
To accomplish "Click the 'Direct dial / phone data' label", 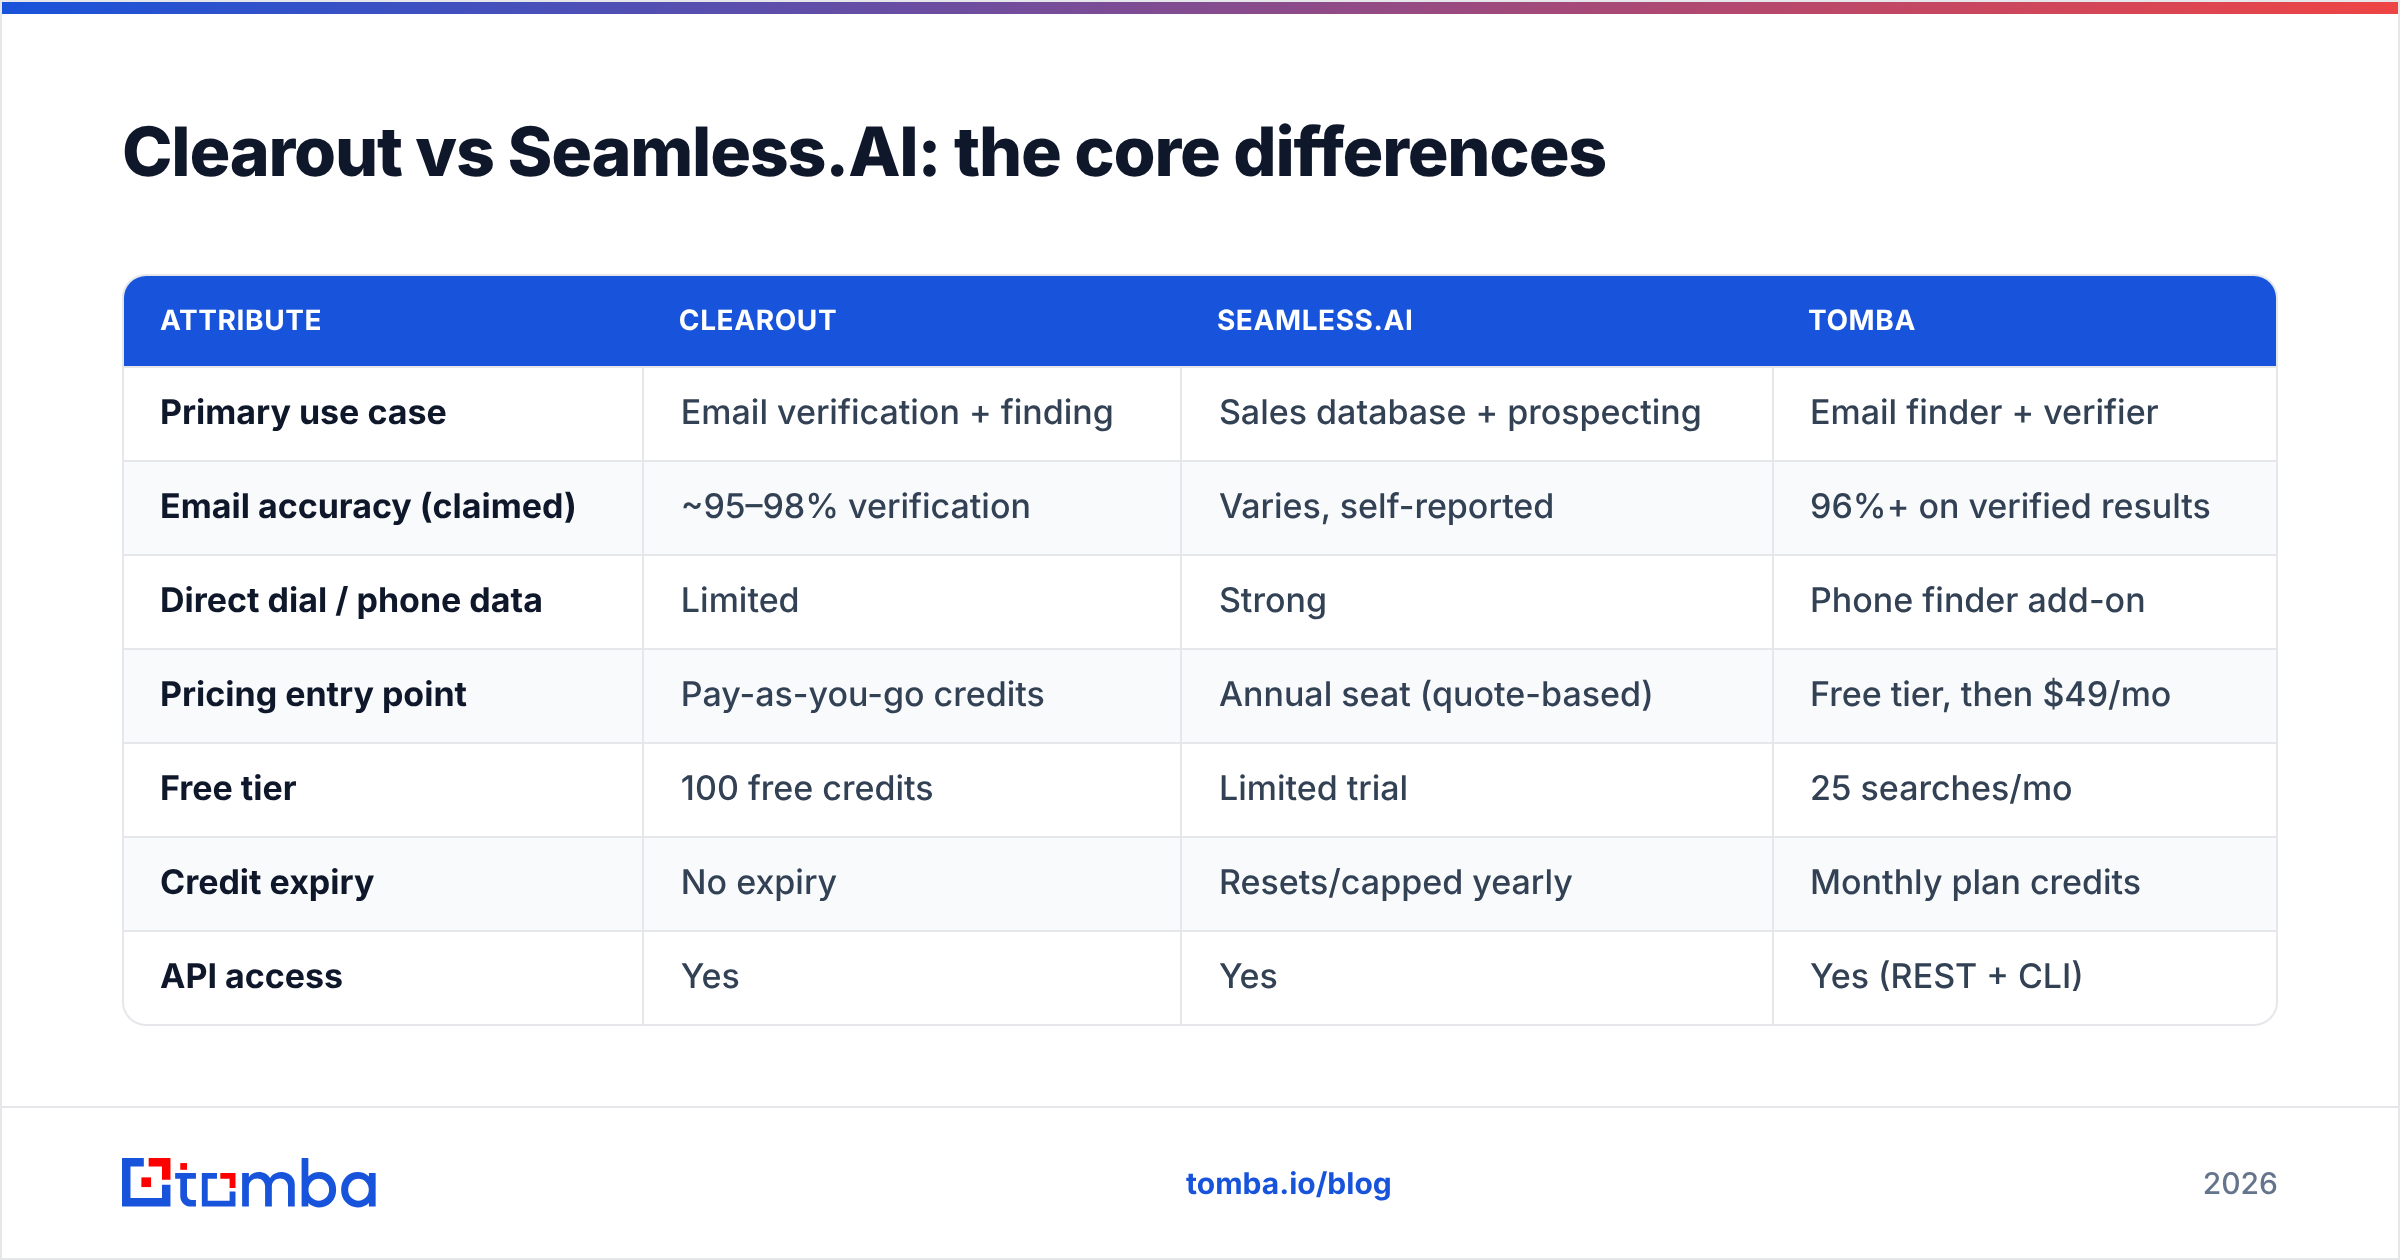I will 351,600.
